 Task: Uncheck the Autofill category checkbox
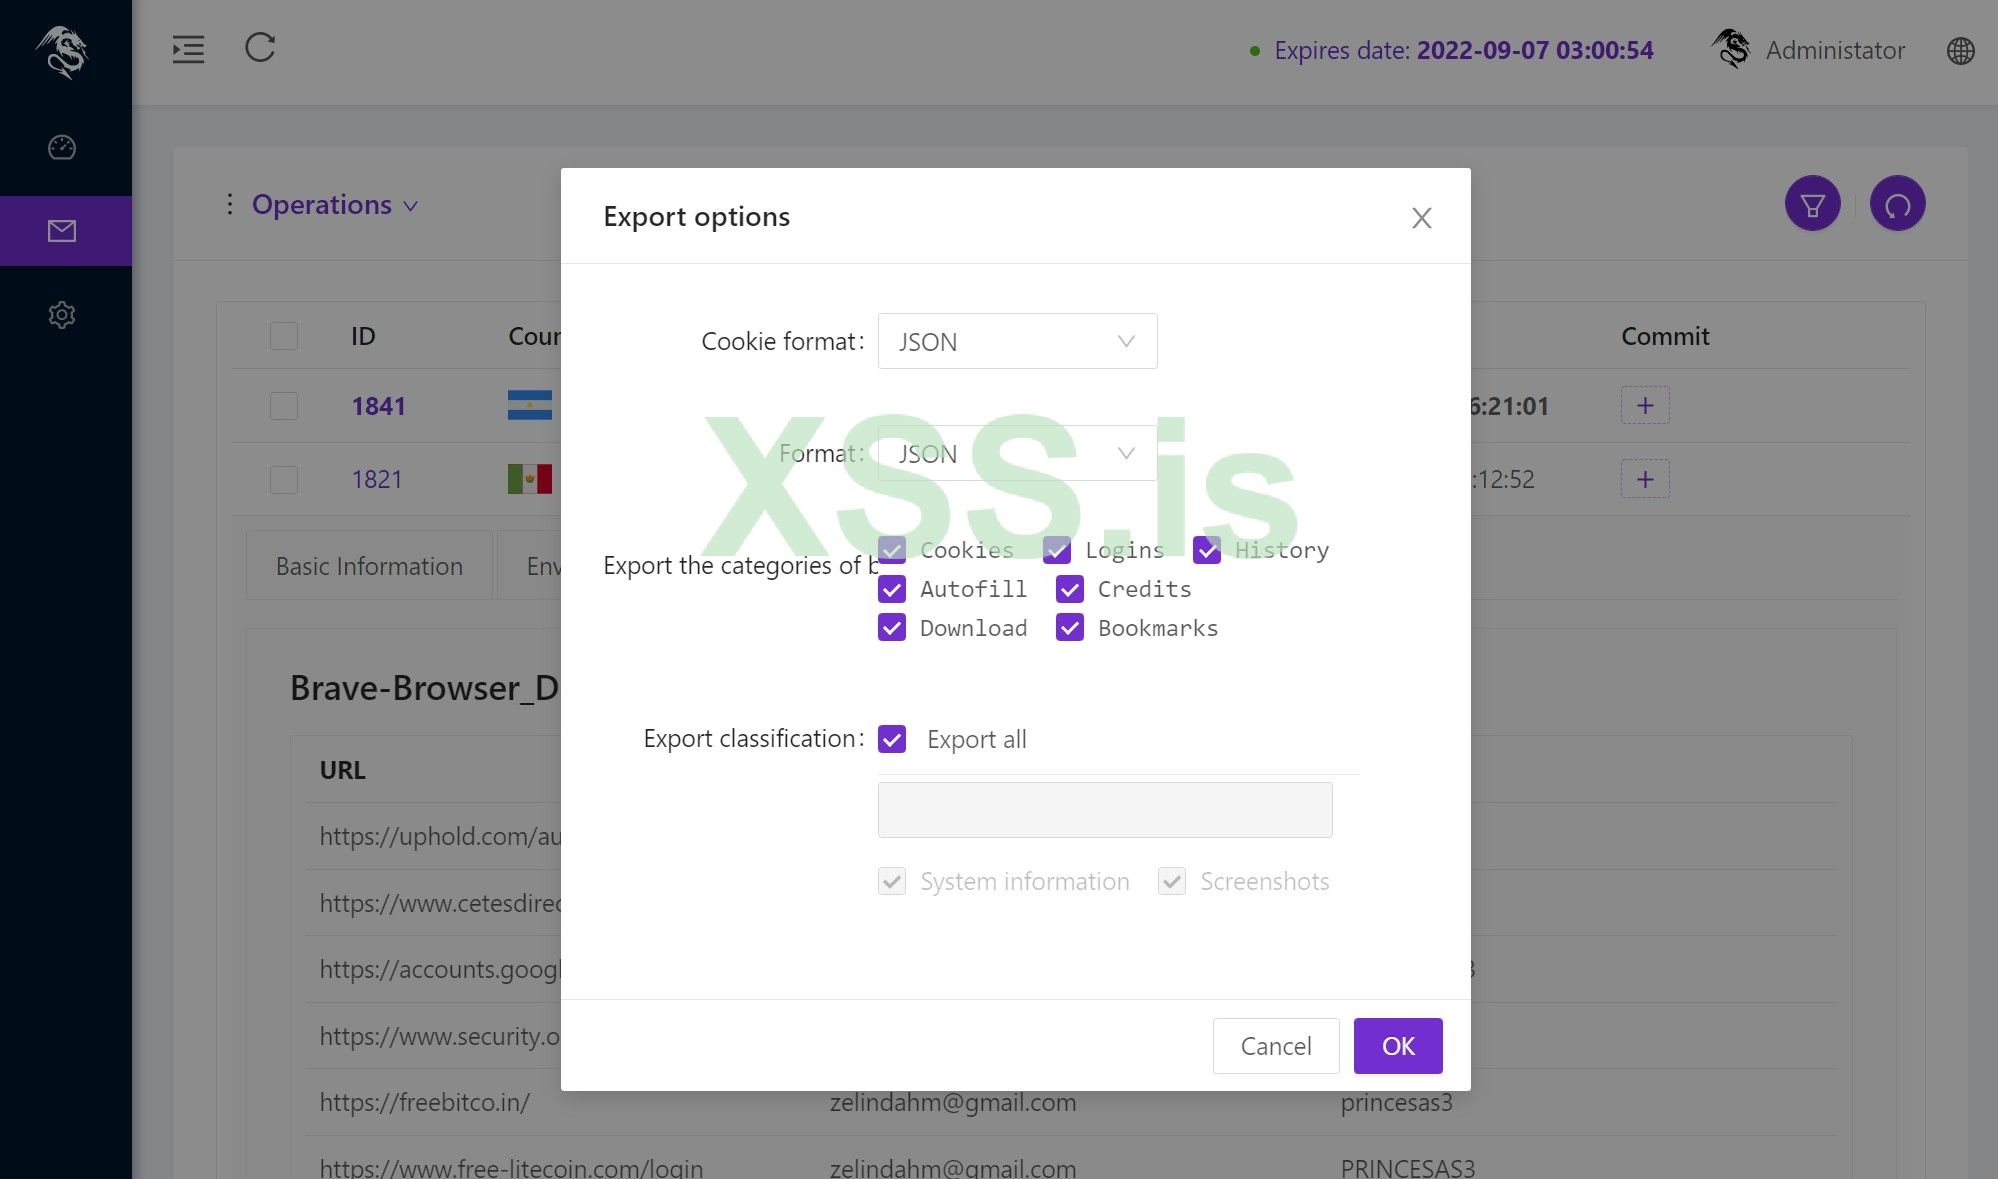coord(892,589)
